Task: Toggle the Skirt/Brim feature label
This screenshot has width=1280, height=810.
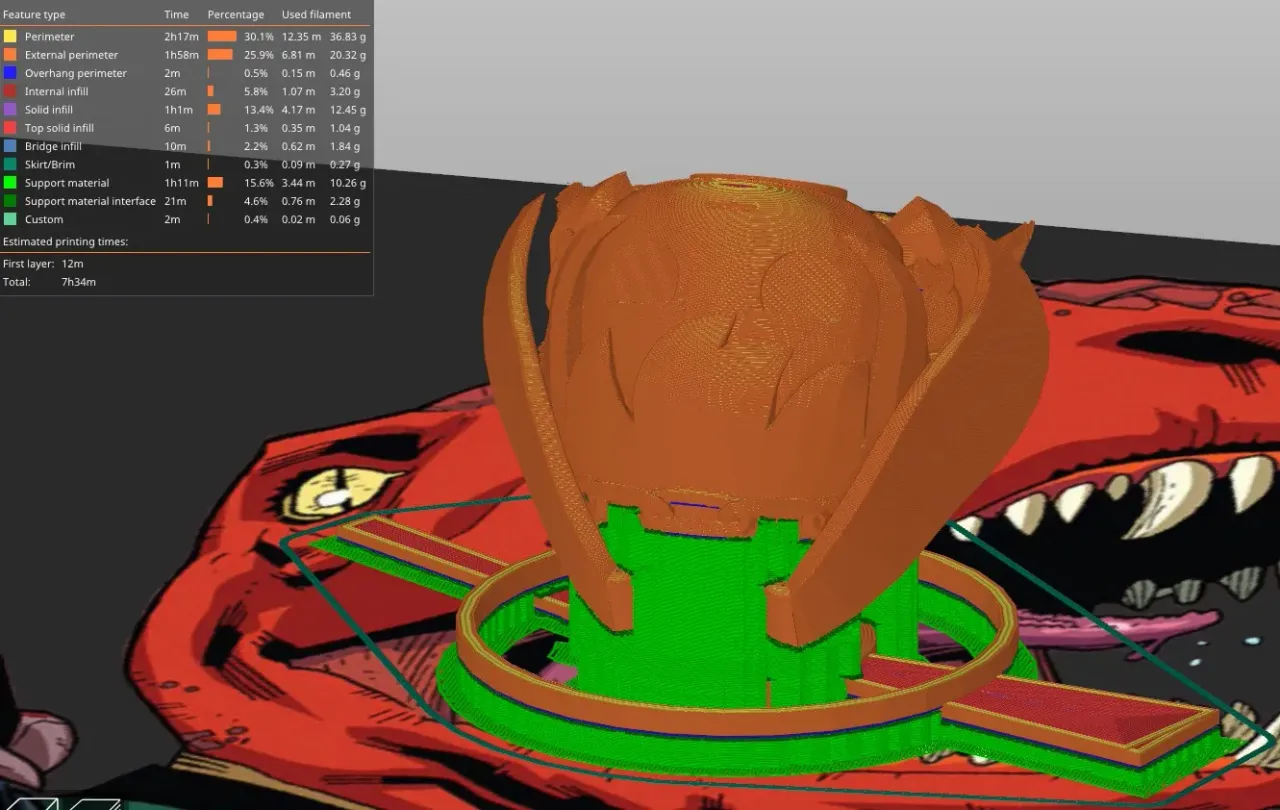Action: 50,164
